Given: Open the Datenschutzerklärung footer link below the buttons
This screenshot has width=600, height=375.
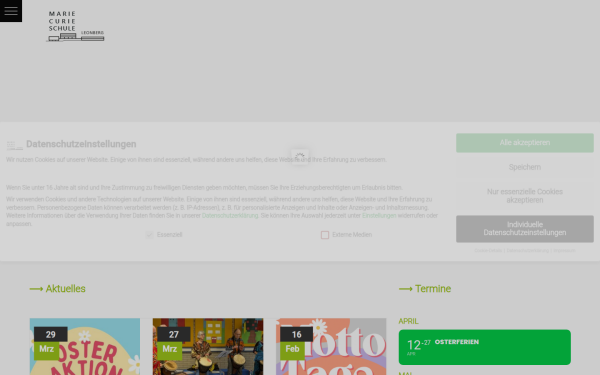Looking at the screenshot, I should 527,251.
